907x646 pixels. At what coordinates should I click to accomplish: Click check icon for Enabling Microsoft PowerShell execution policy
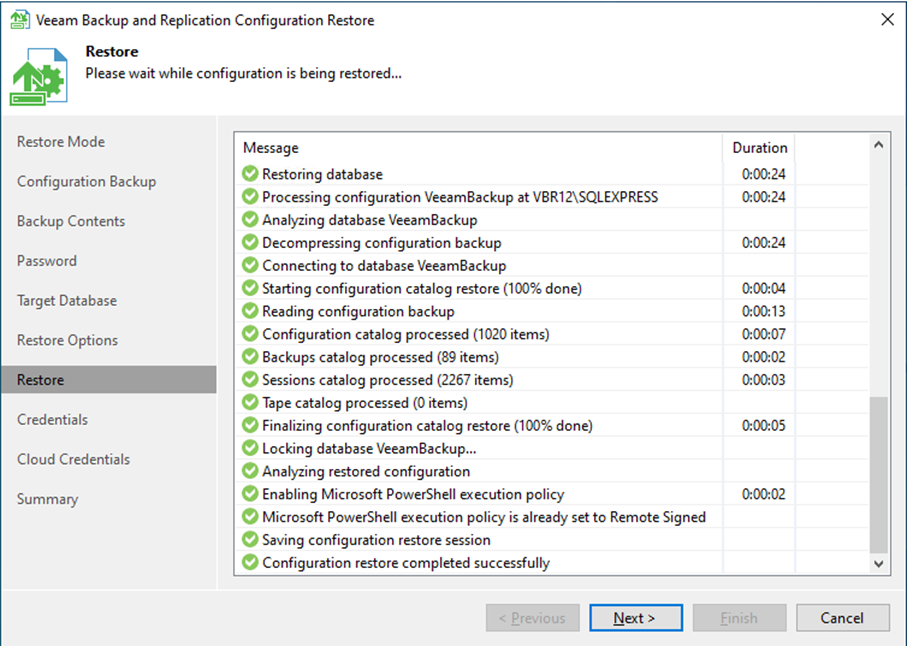tap(250, 493)
